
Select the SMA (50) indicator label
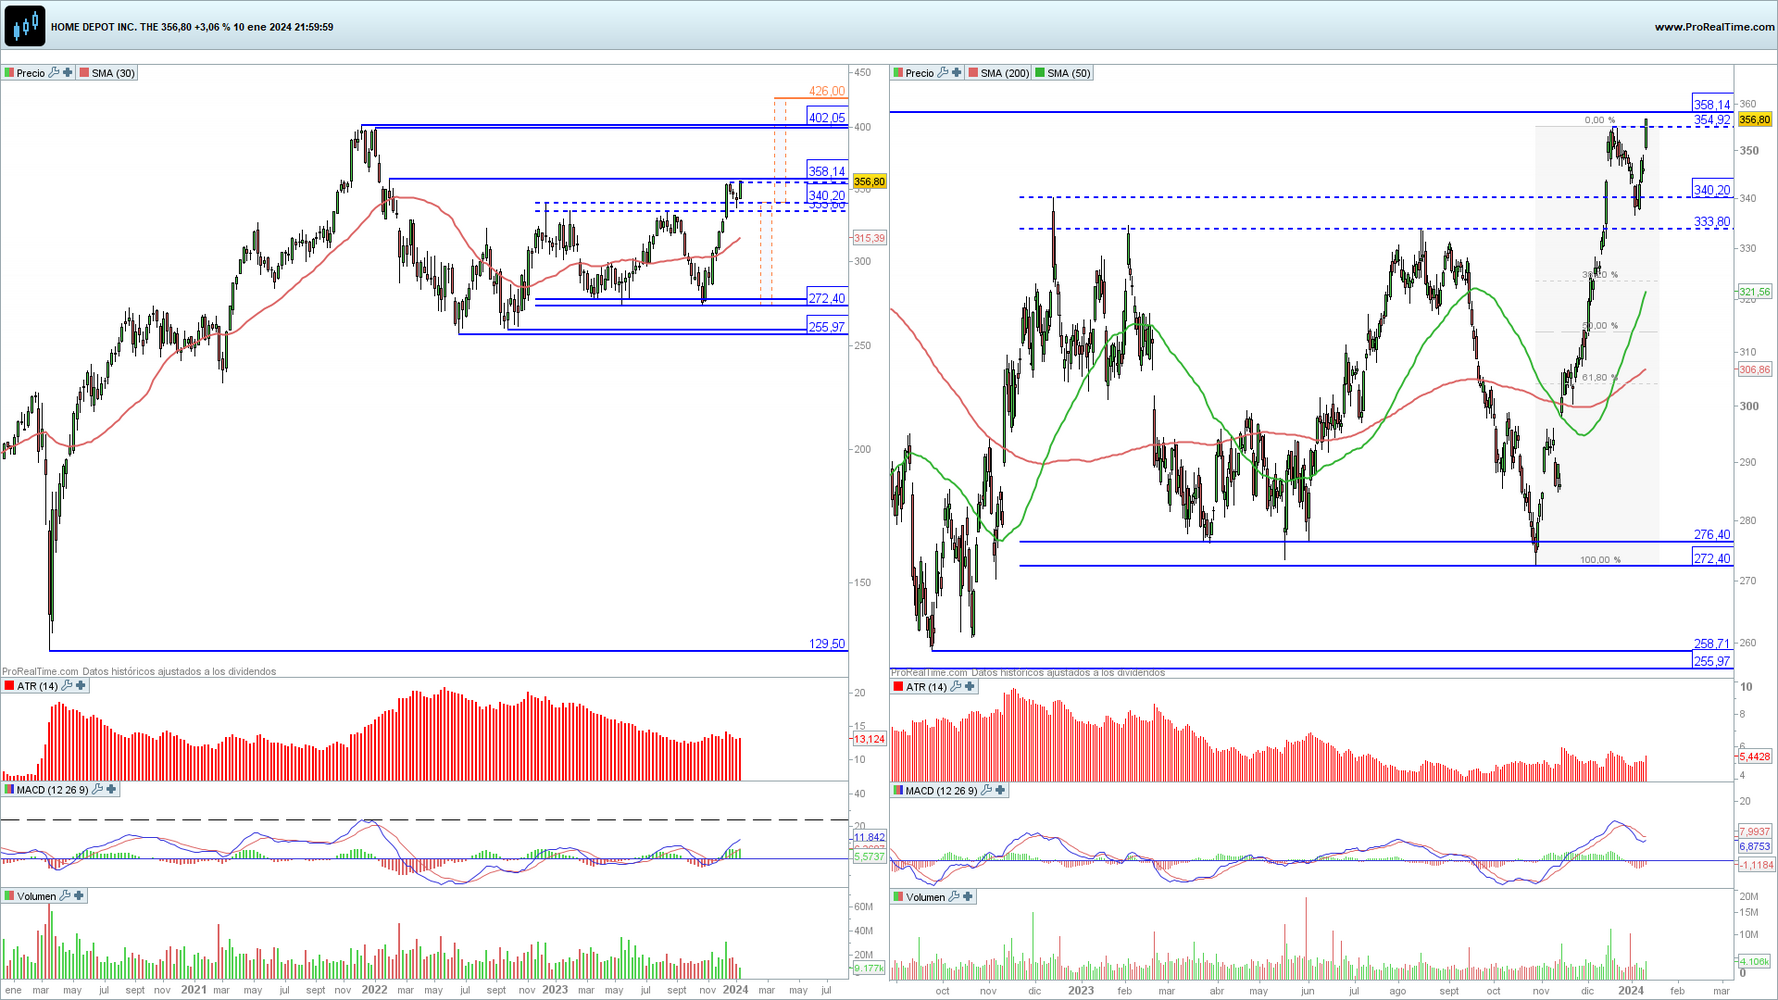pos(1069,73)
